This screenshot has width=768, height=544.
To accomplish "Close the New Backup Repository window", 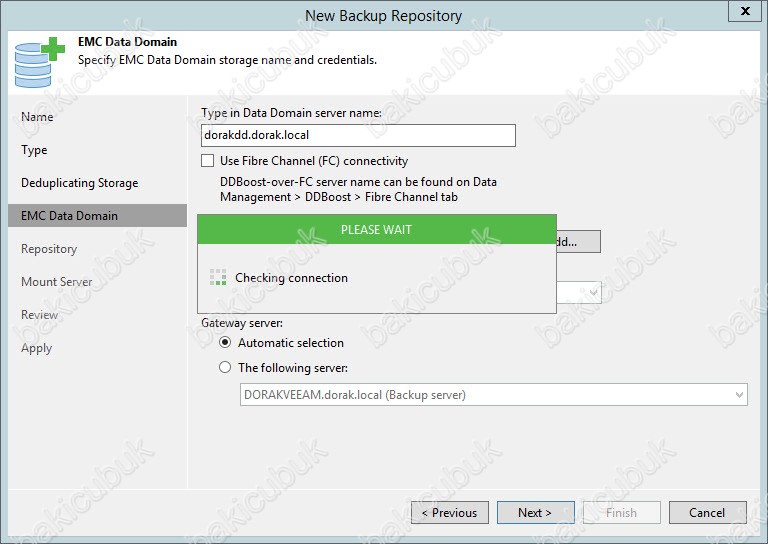I will tap(745, 11).
